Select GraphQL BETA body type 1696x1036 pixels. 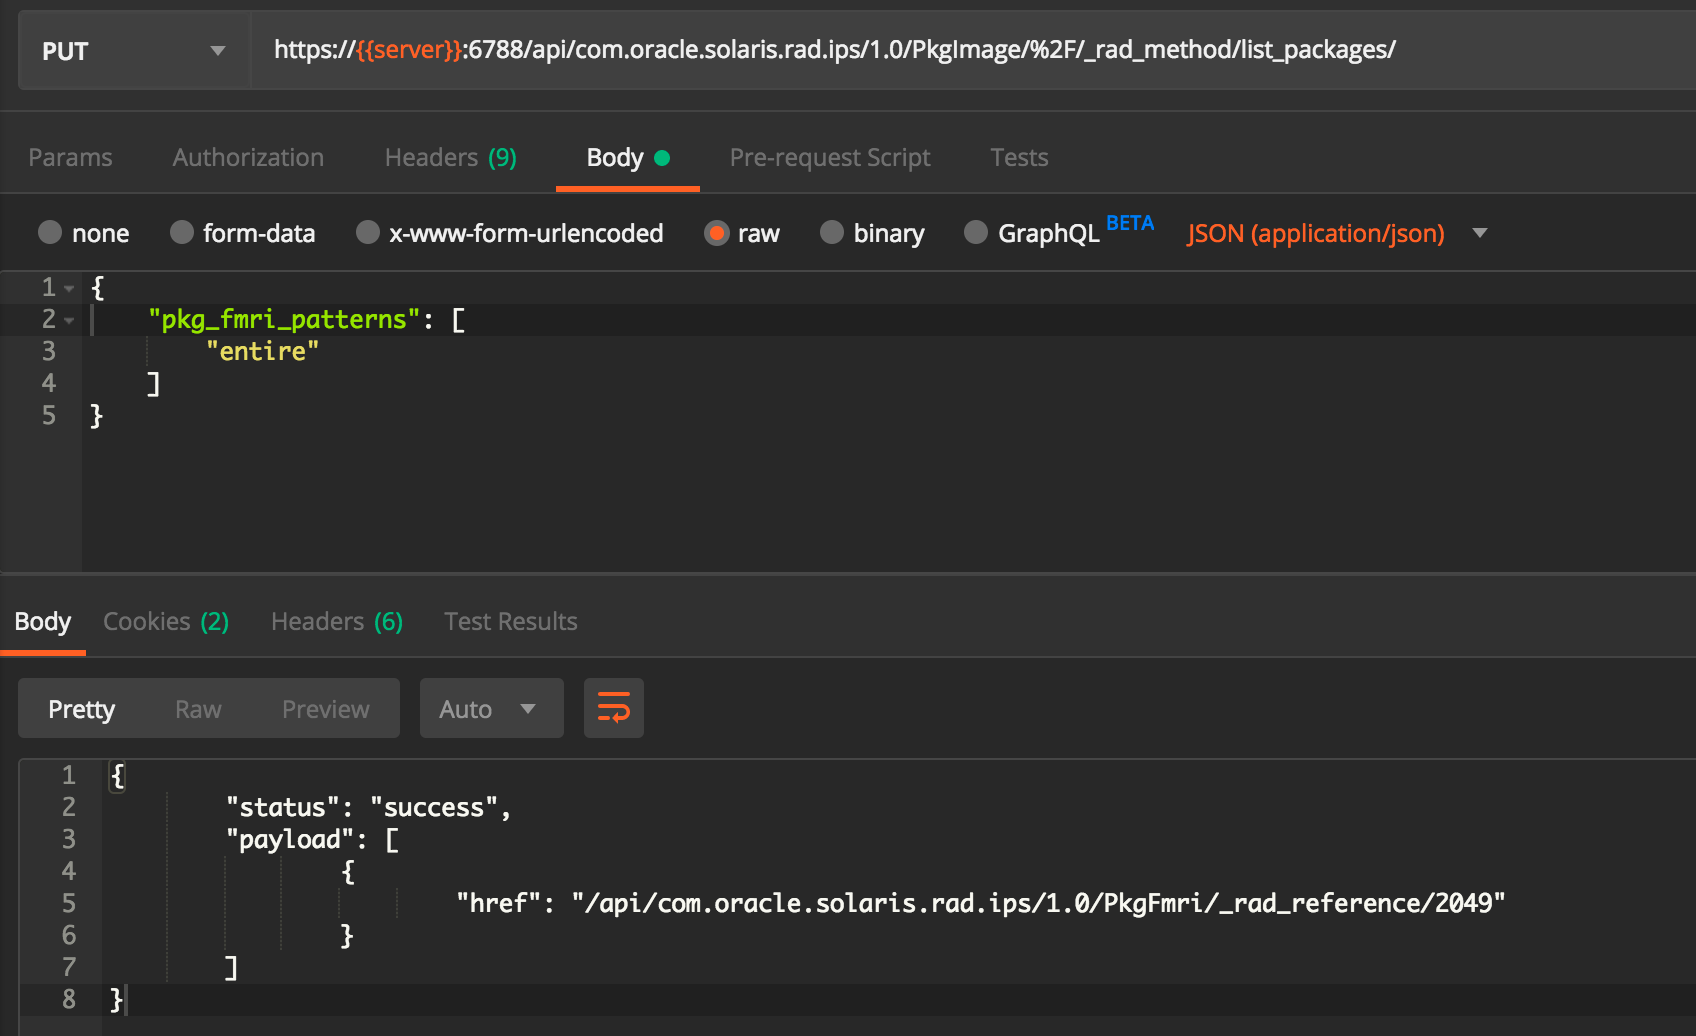coord(976,233)
